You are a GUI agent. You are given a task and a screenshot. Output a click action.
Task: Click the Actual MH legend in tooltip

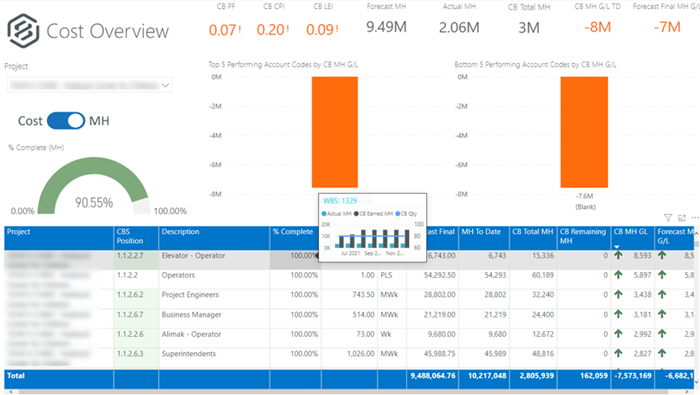[x=337, y=214]
